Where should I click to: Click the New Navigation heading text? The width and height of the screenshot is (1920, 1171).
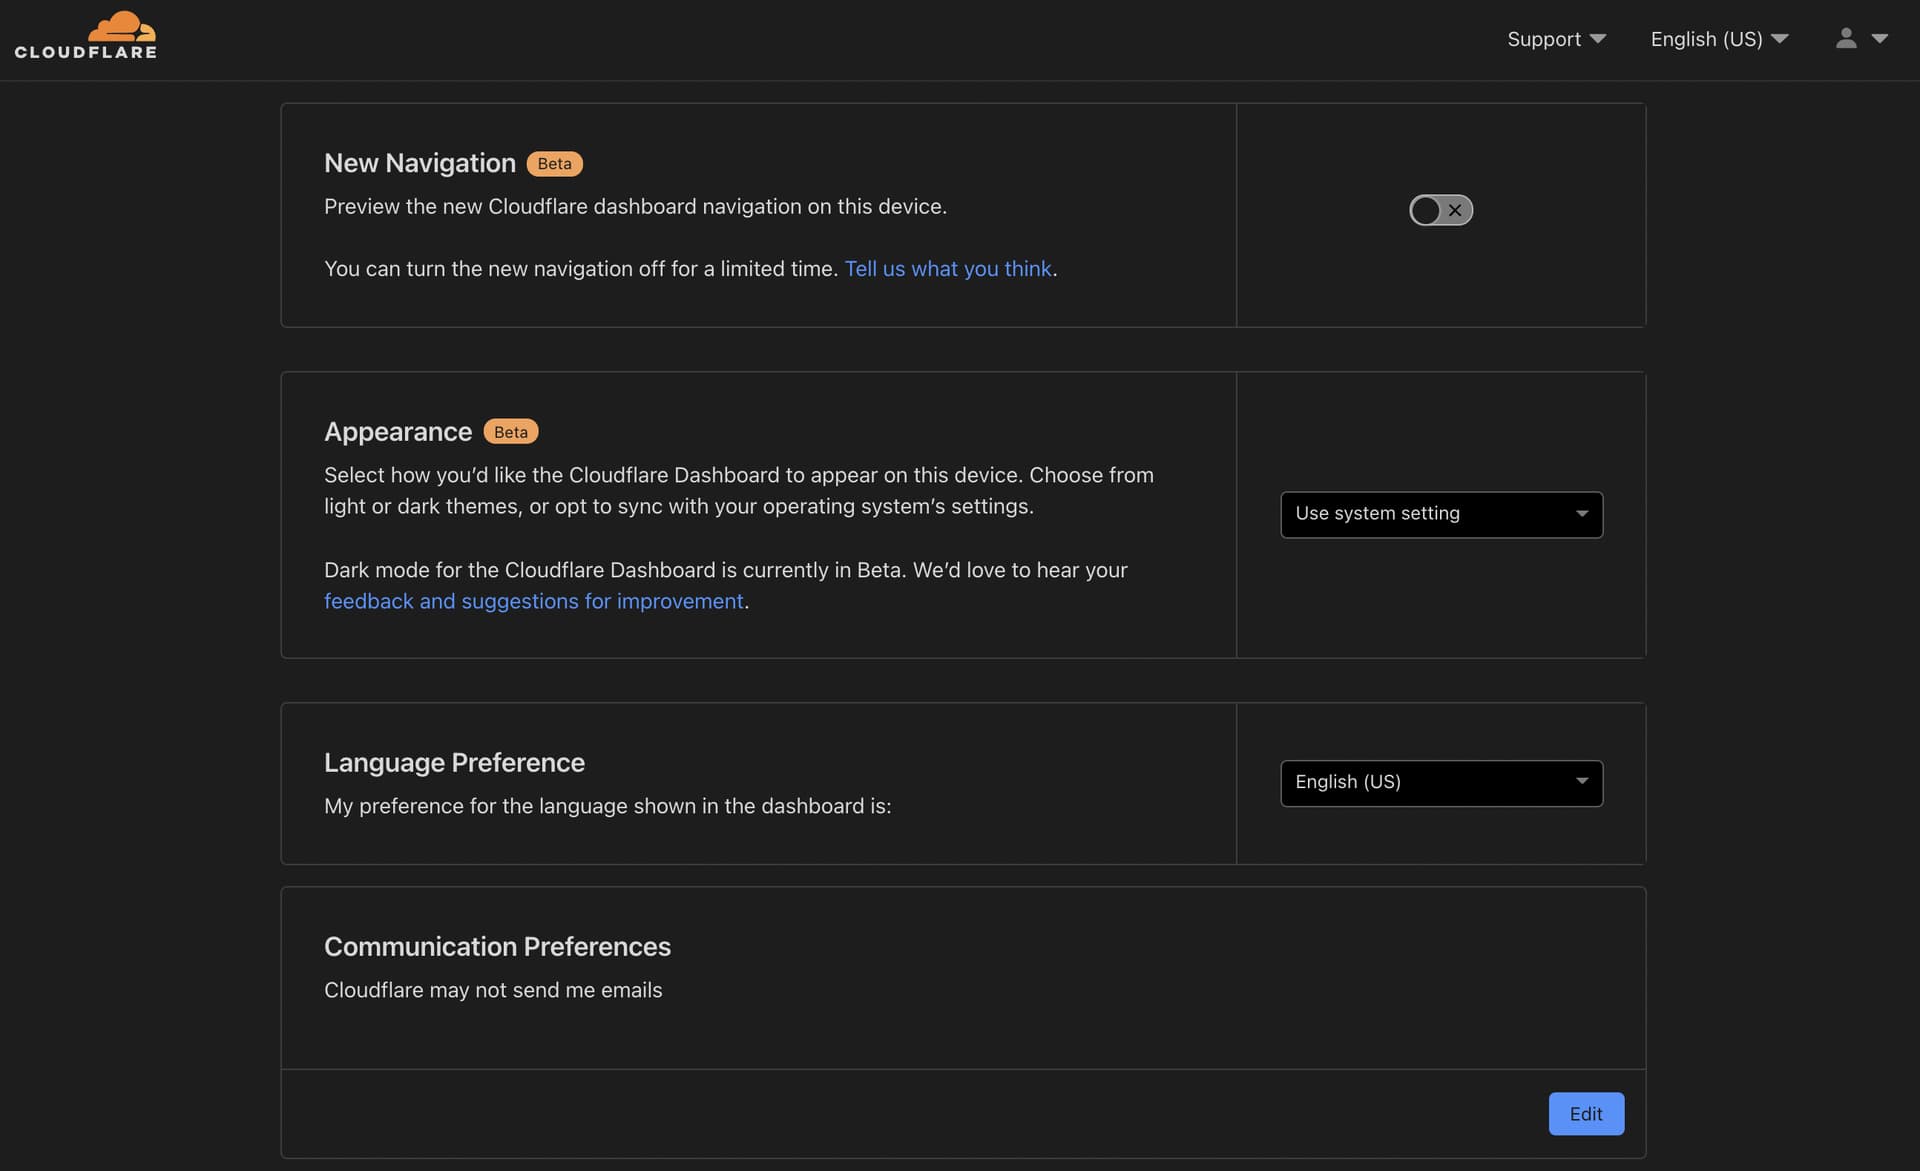(x=420, y=163)
